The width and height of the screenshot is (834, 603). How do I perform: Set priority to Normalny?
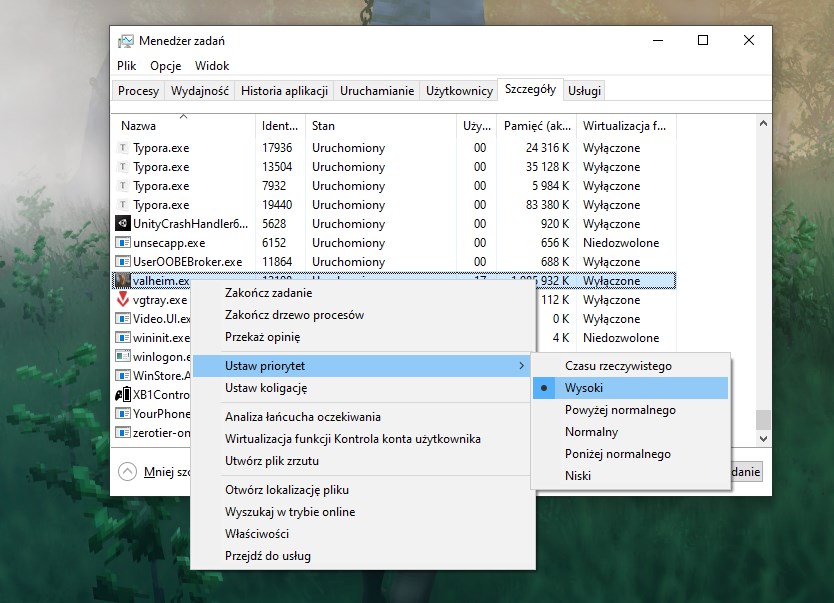pos(631,432)
